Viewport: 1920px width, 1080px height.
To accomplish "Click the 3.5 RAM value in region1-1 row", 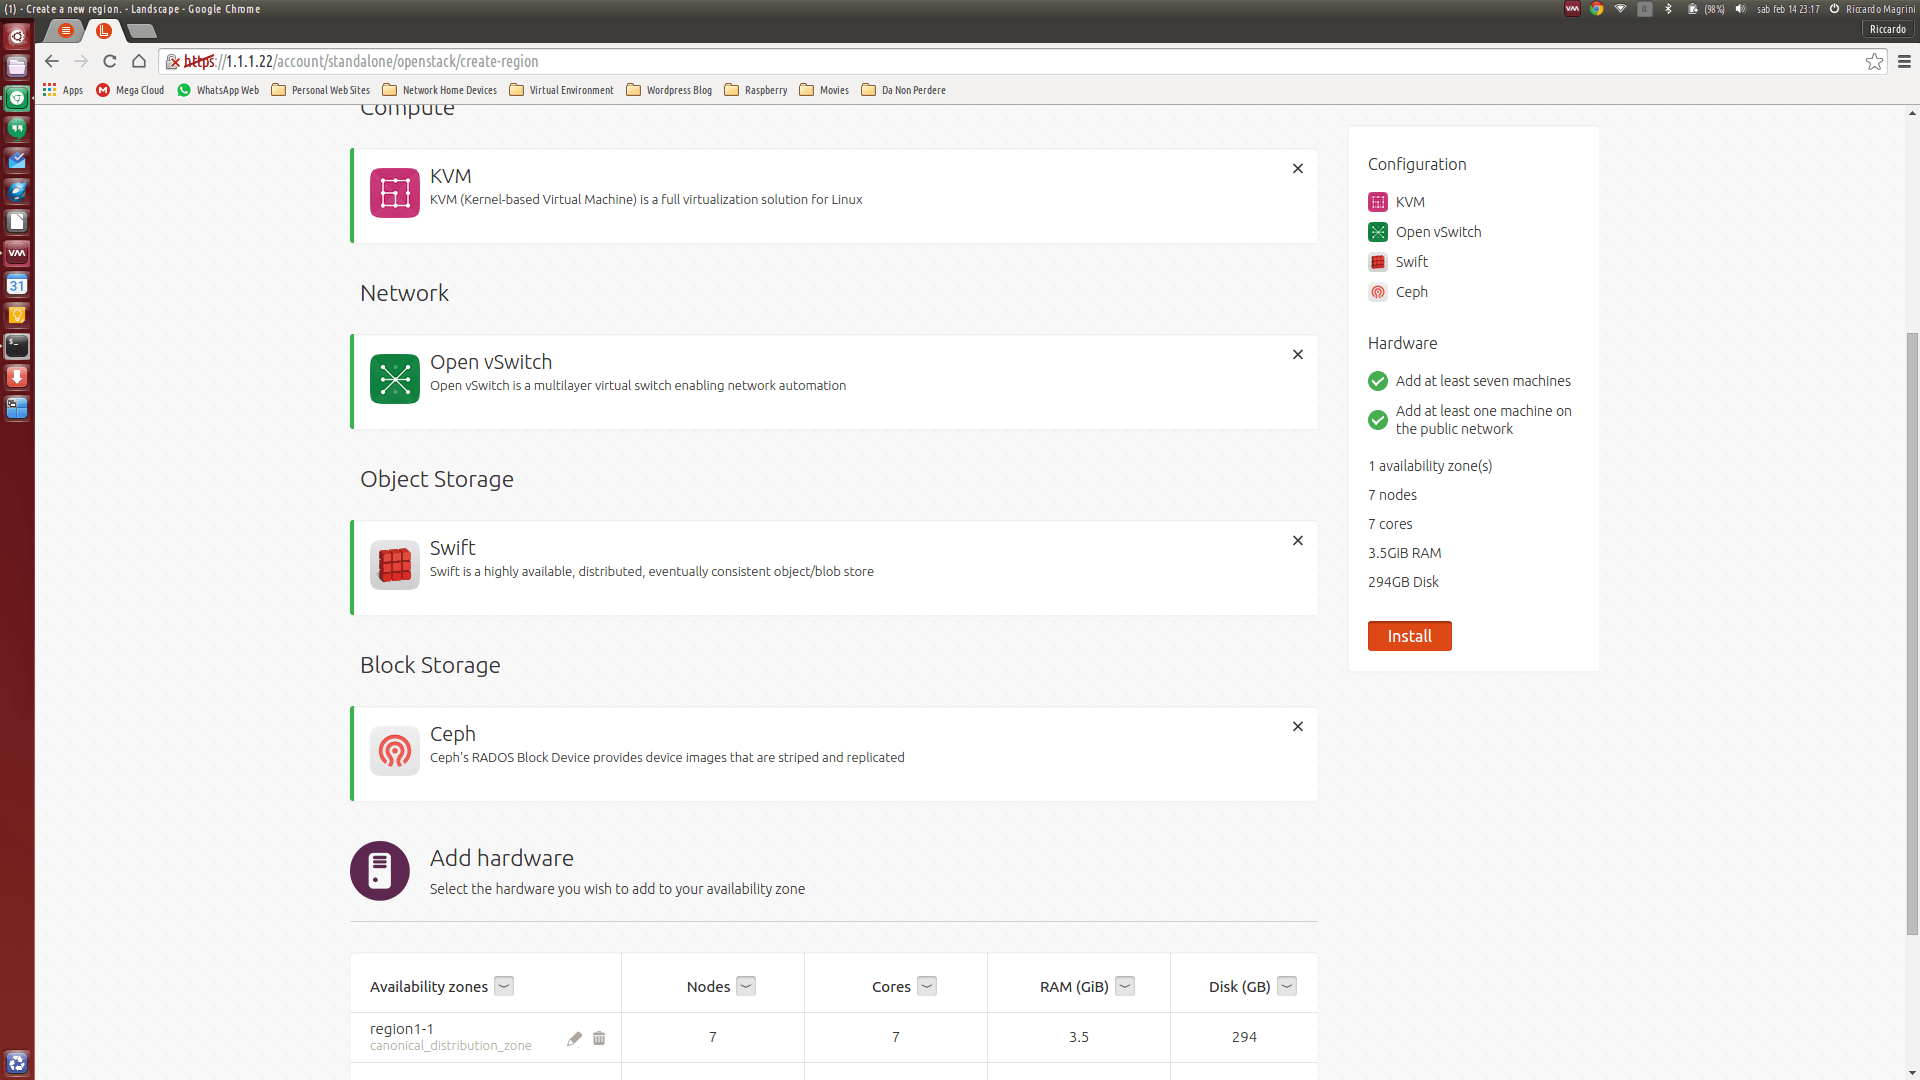I will 1078,1037.
